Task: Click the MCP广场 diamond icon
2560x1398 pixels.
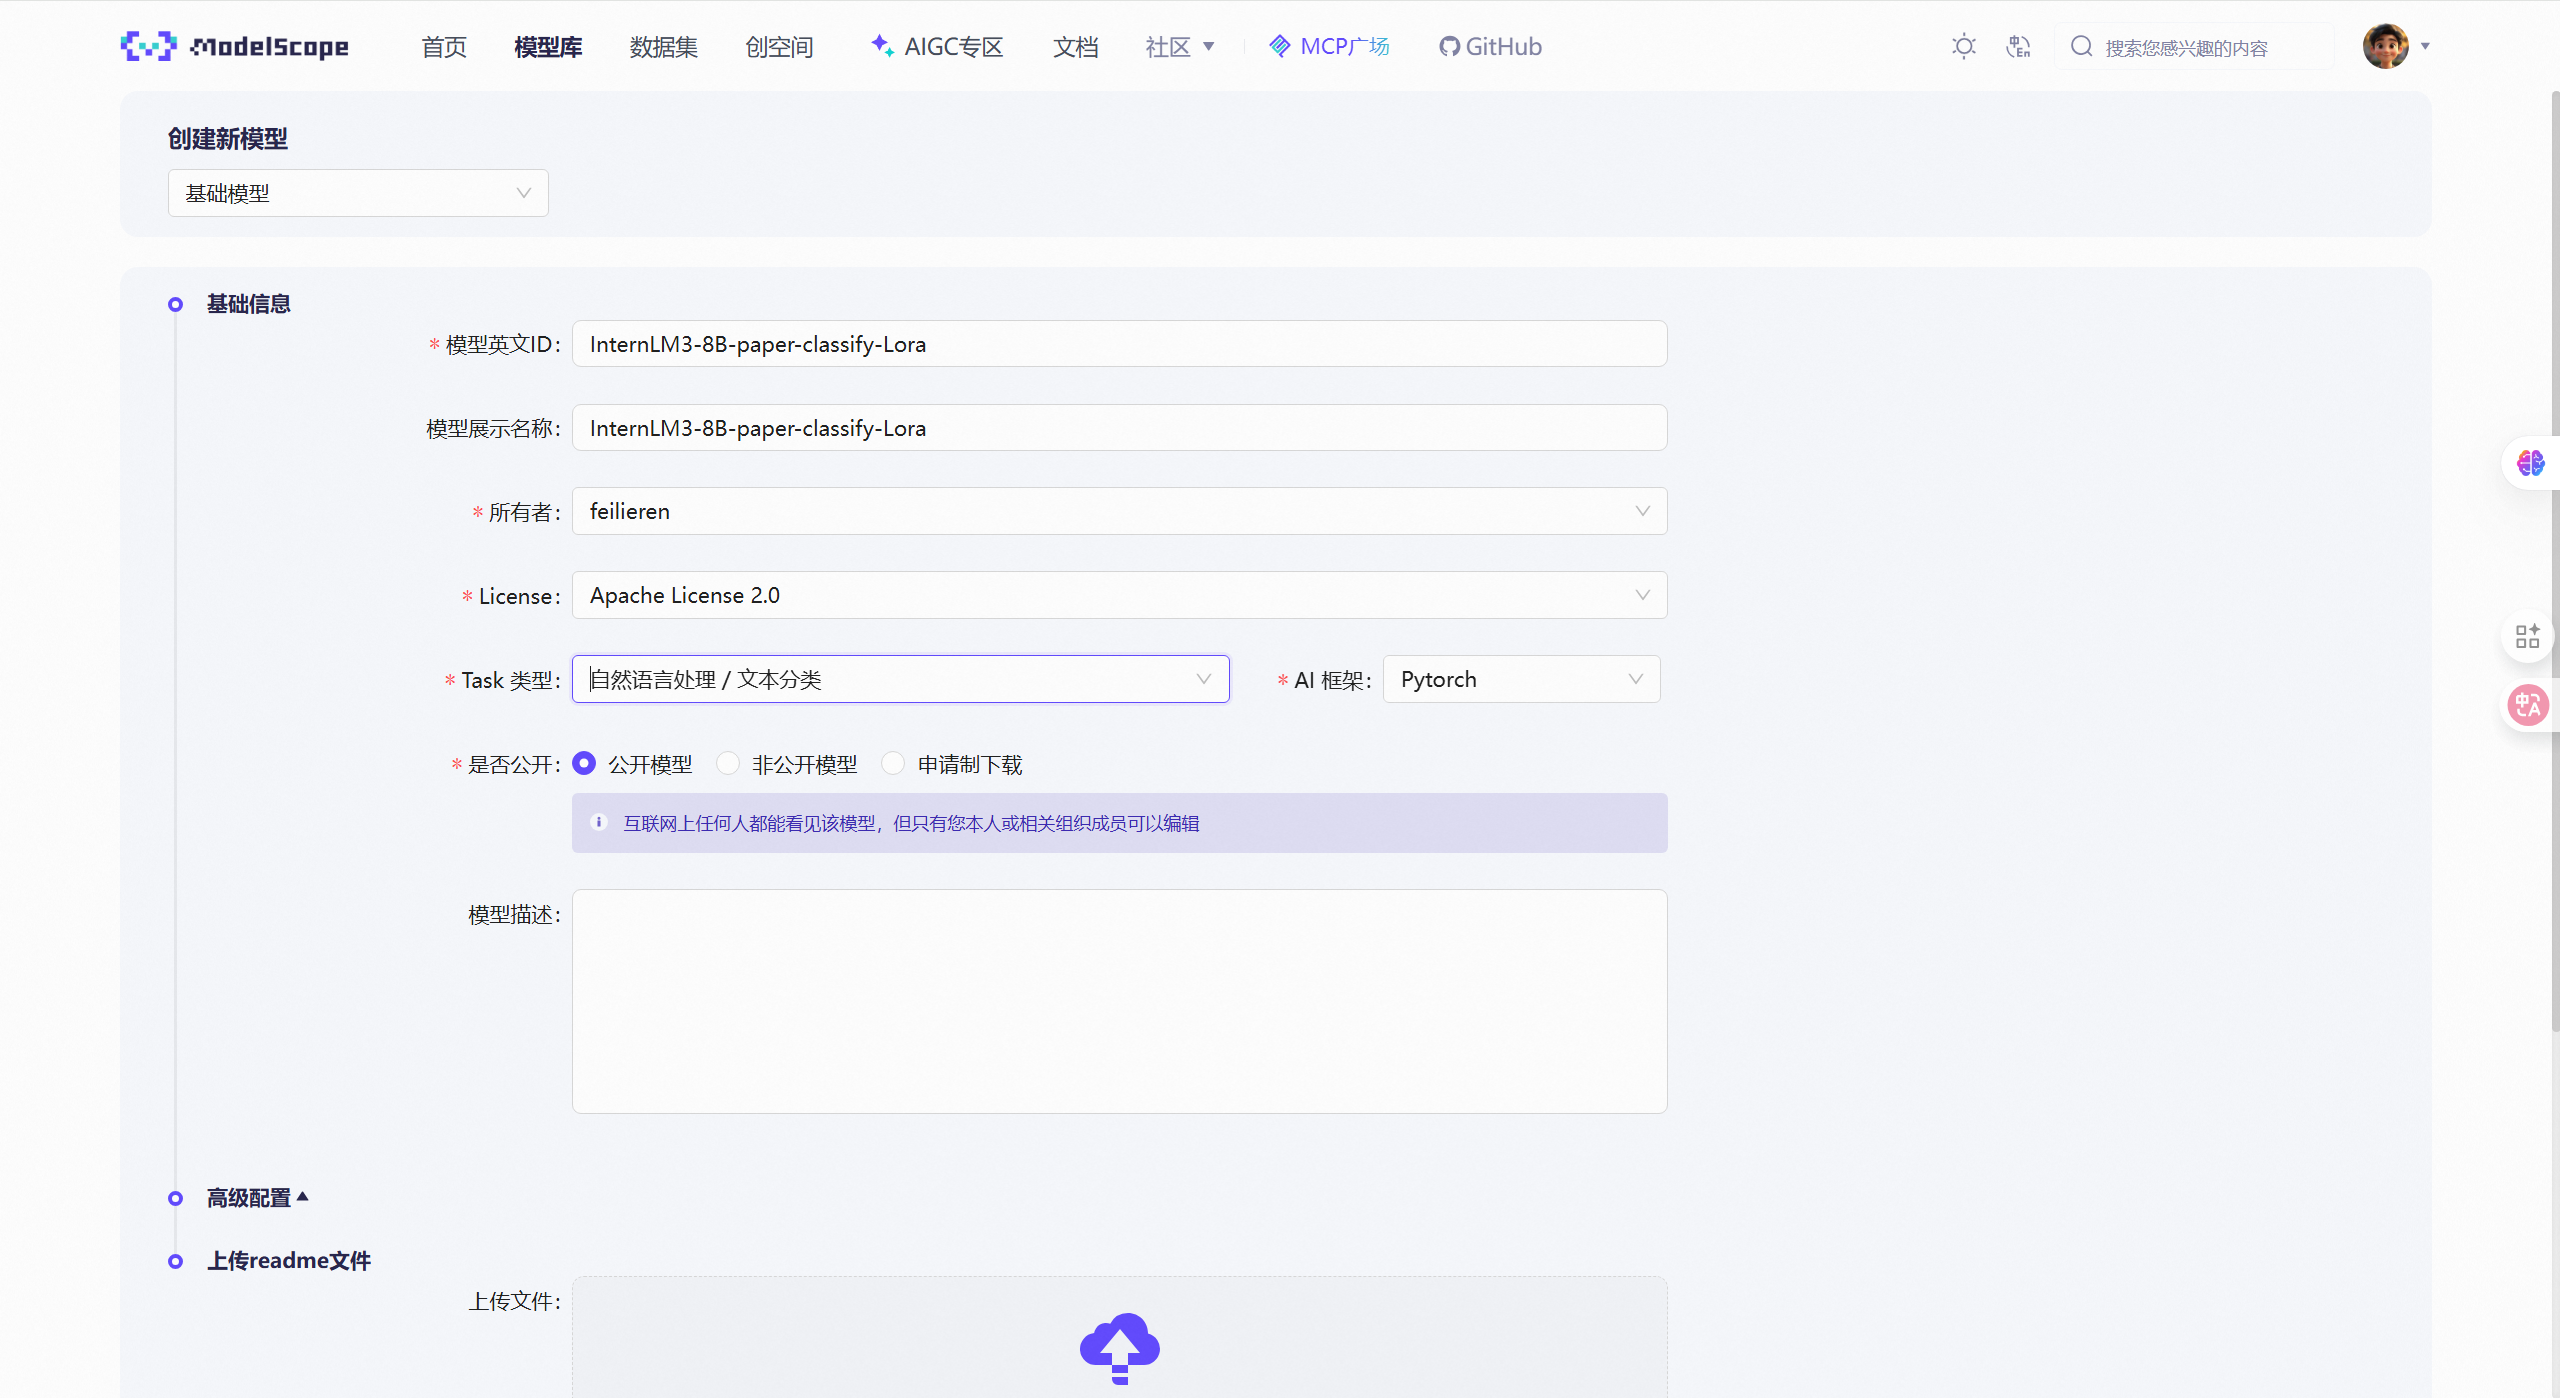Action: (1279, 46)
